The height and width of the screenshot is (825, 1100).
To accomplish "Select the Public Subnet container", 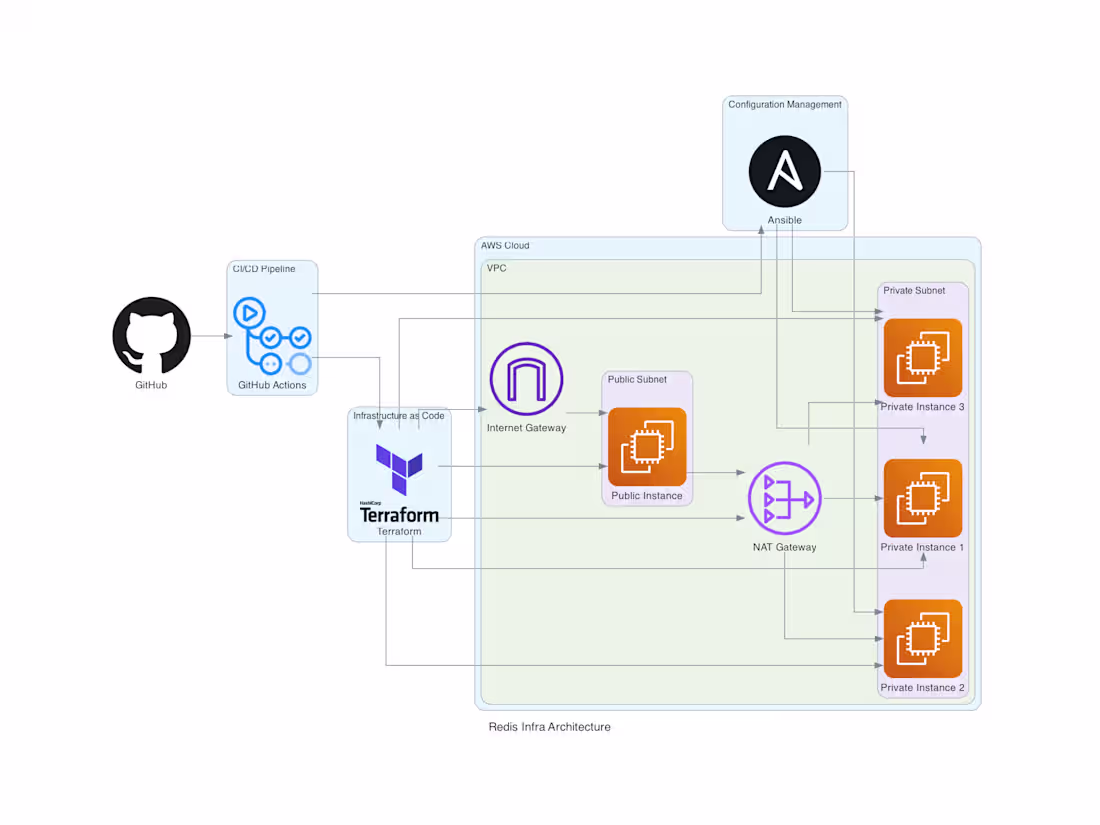I will [636, 379].
